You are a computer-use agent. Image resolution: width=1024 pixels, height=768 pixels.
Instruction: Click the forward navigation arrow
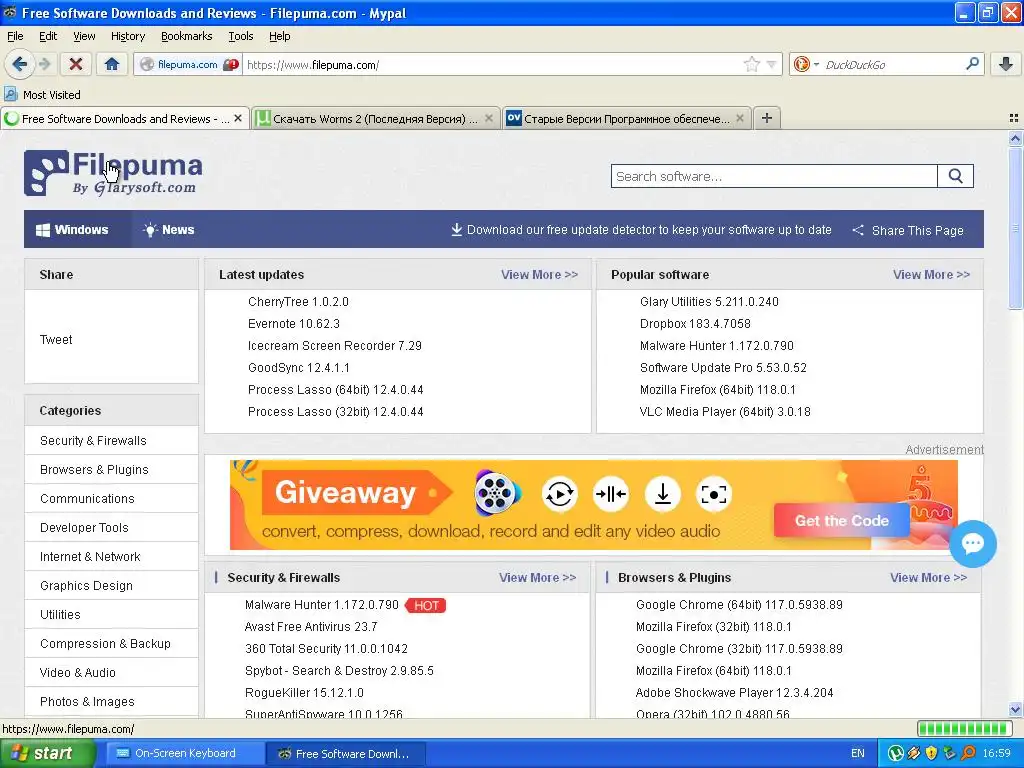44,64
